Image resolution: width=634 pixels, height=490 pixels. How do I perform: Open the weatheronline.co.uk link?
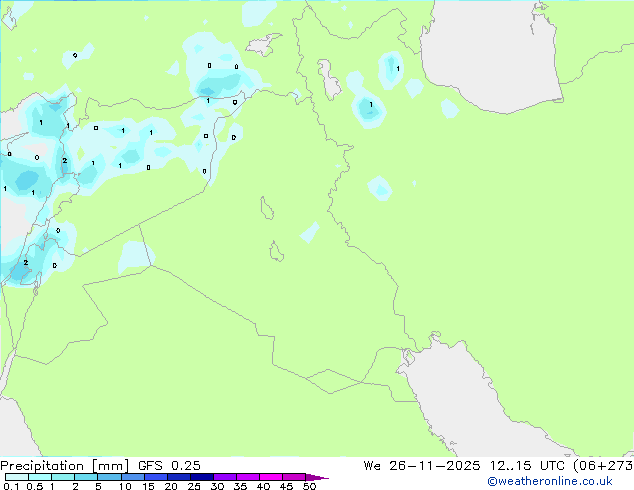coord(550,481)
